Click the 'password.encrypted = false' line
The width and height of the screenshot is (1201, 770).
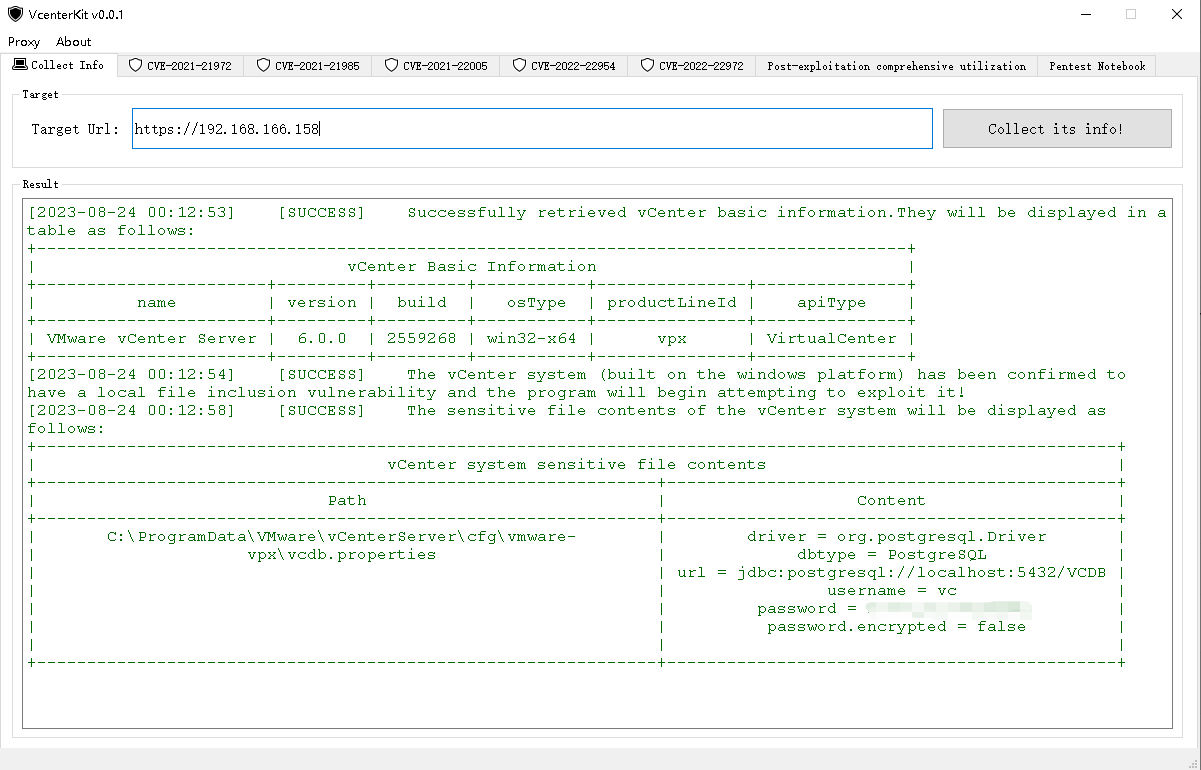click(897, 627)
